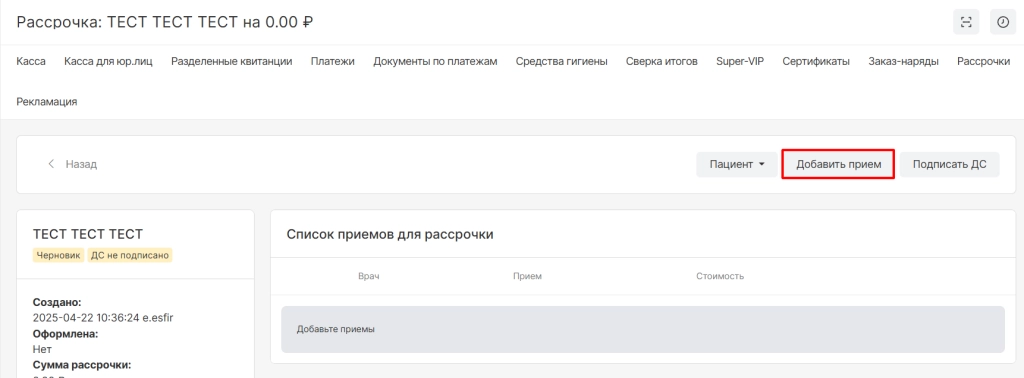Open the Рассрочки tab
This screenshot has height=378, width=1024.
[x=984, y=61]
